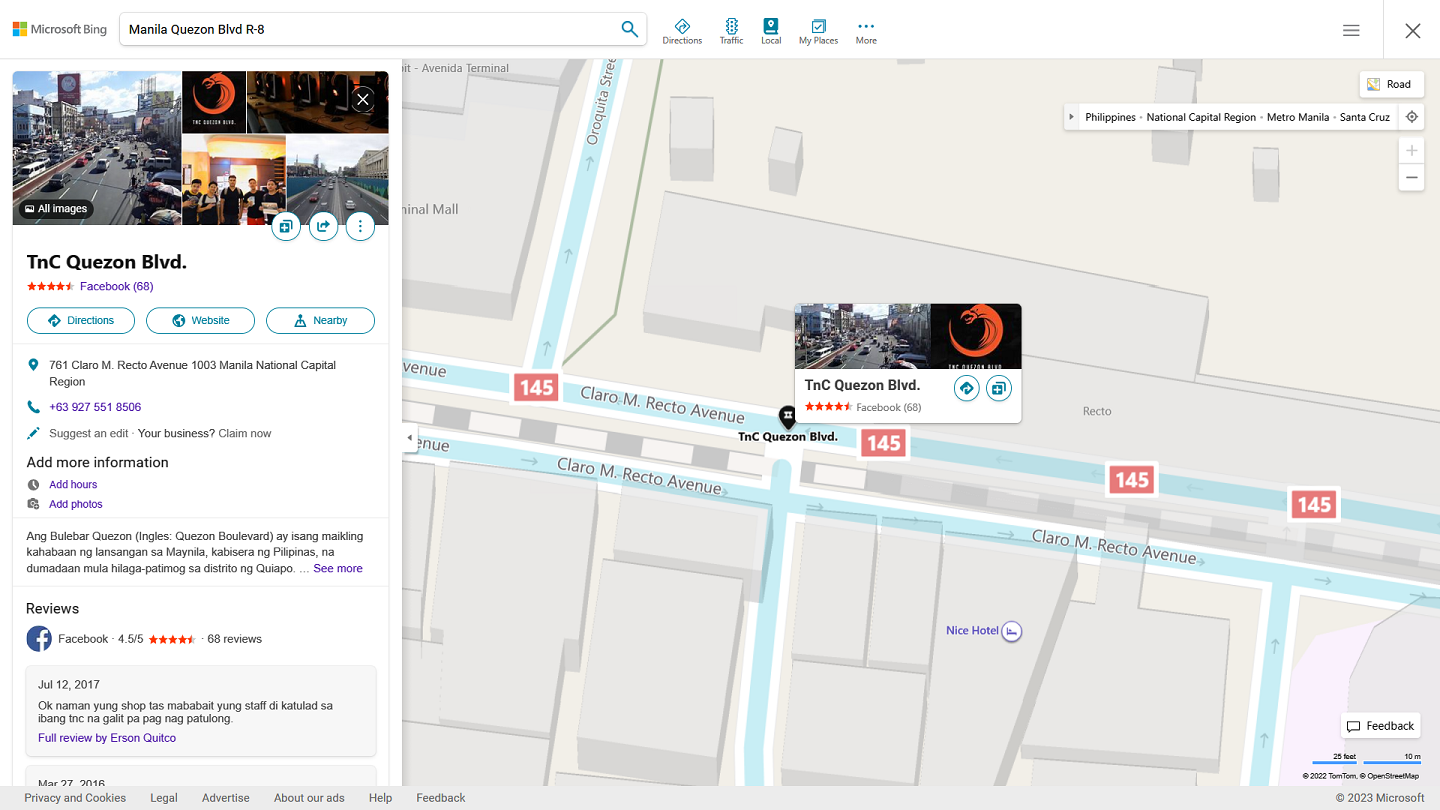Click the locate me target icon
The height and width of the screenshot is (810, 1440).
[1411, 117]
